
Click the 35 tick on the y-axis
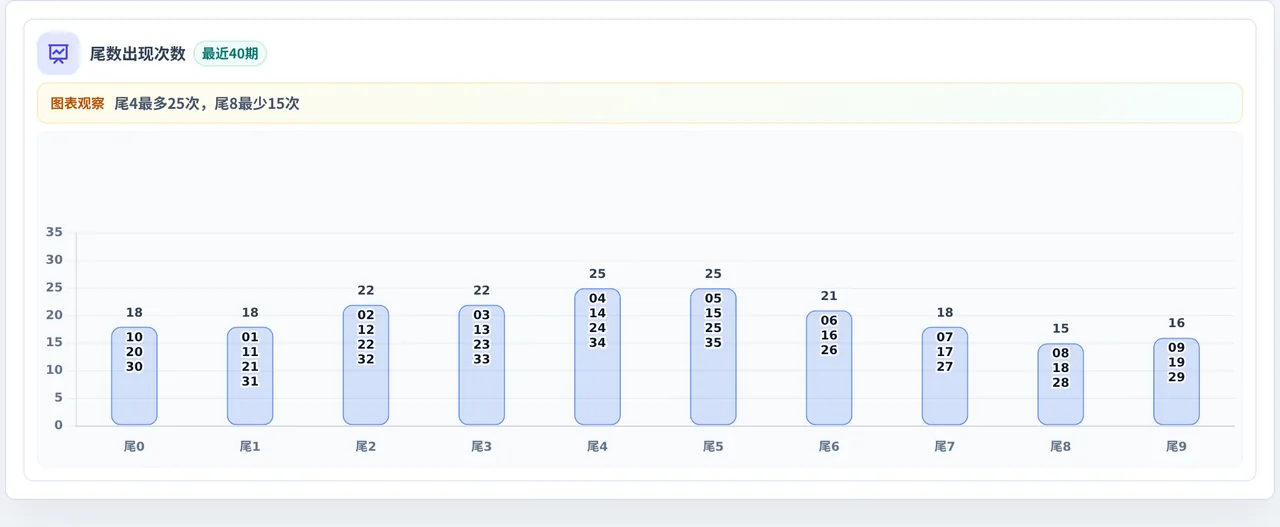54,232
